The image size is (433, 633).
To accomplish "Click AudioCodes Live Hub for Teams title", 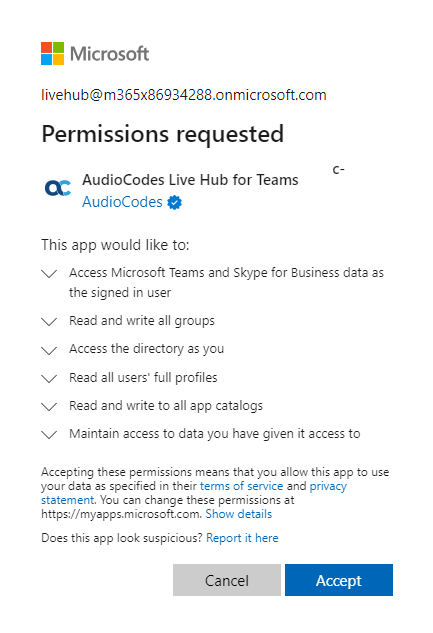I will point(190,180).
